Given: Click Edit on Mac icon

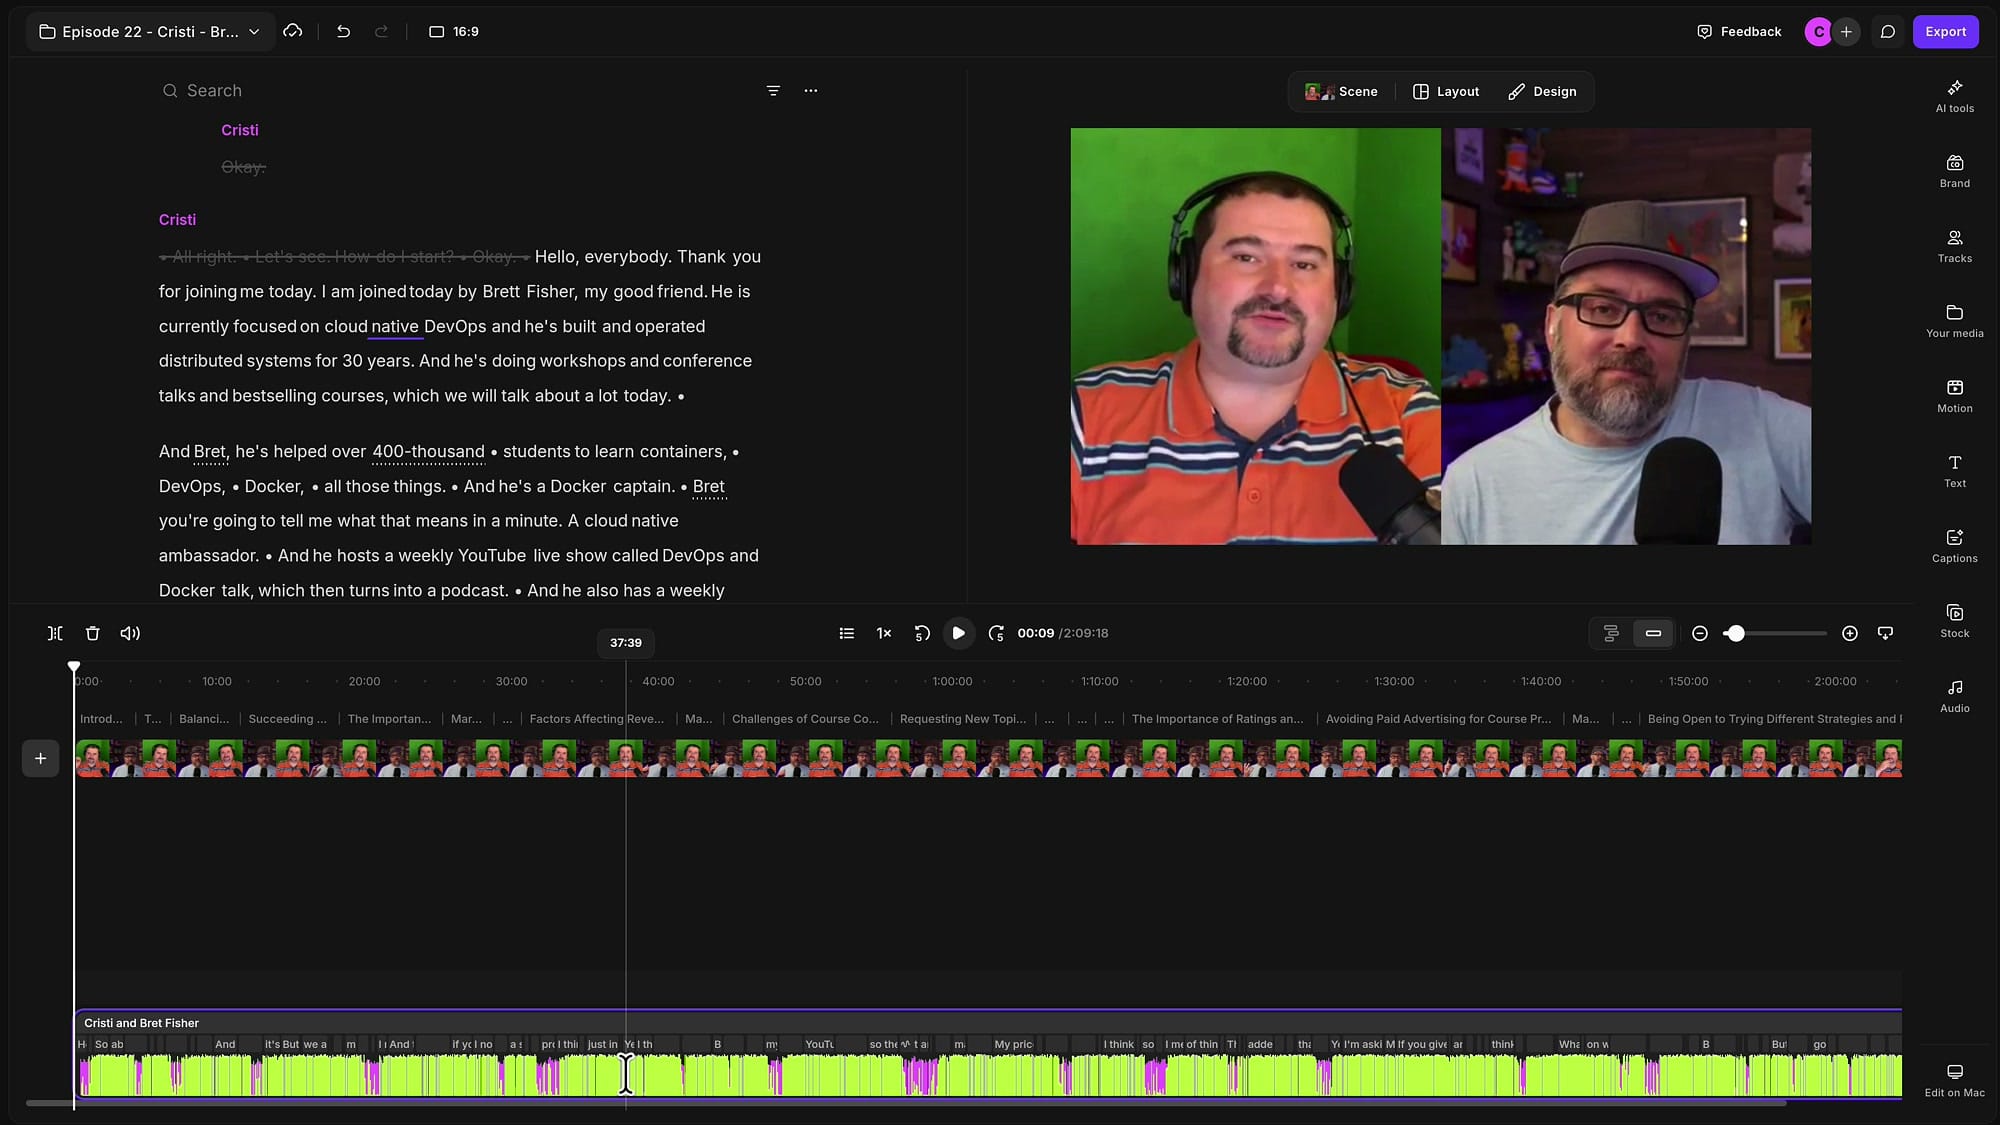Looking at the screenshot, I should coord(1954,1080).
